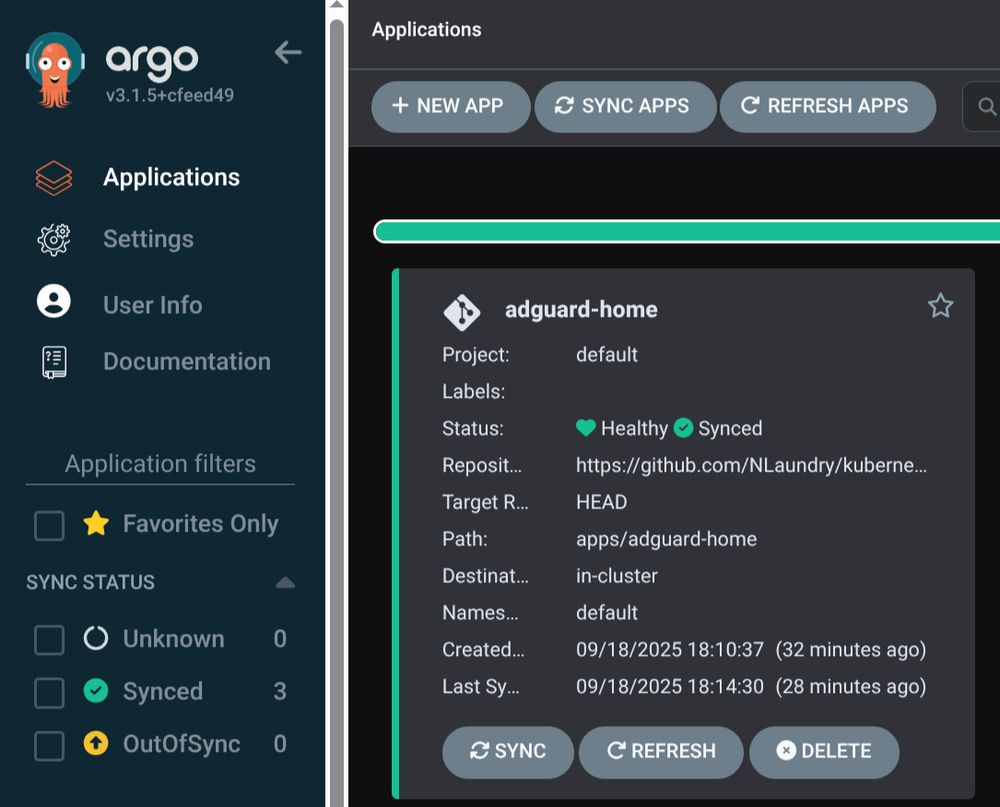Image resolution: width=1000 pixels, height=807 pixels.
Task: Open the User Info menu item
Action: tap(153, 305)
